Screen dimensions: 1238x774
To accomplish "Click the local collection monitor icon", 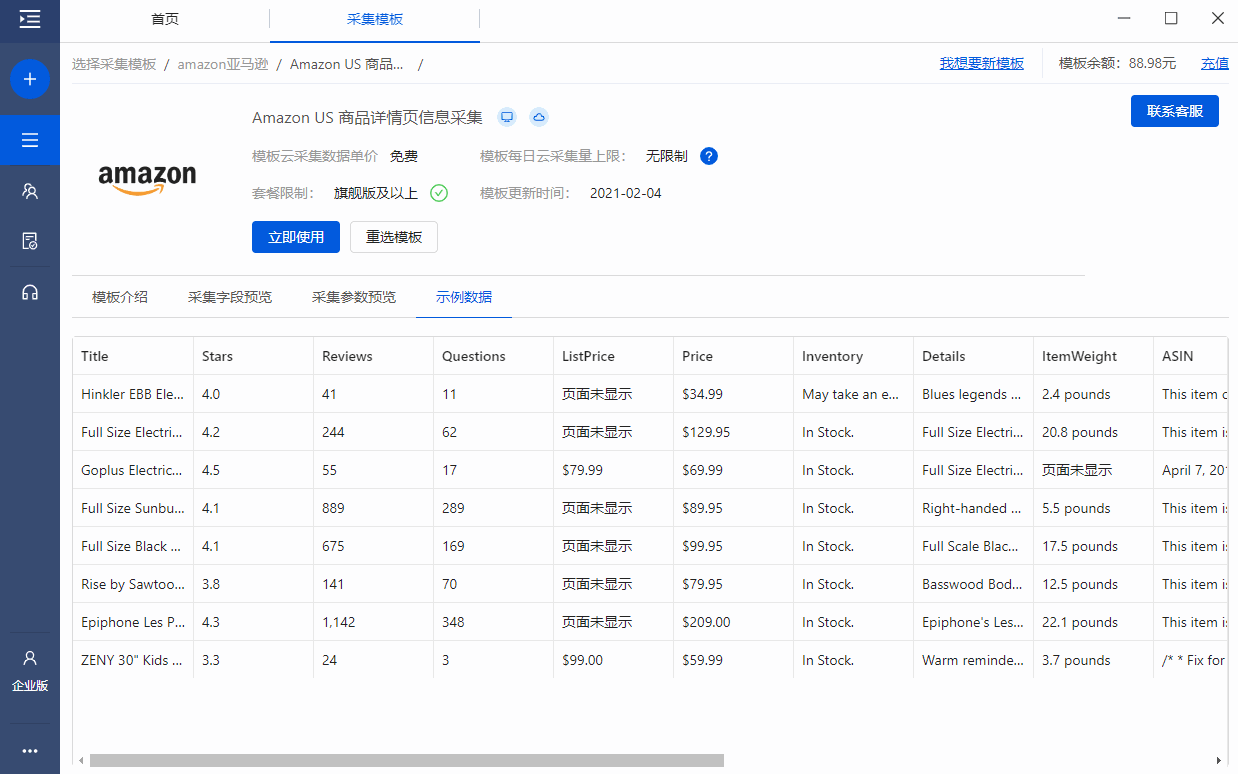I will pos(507,117).
